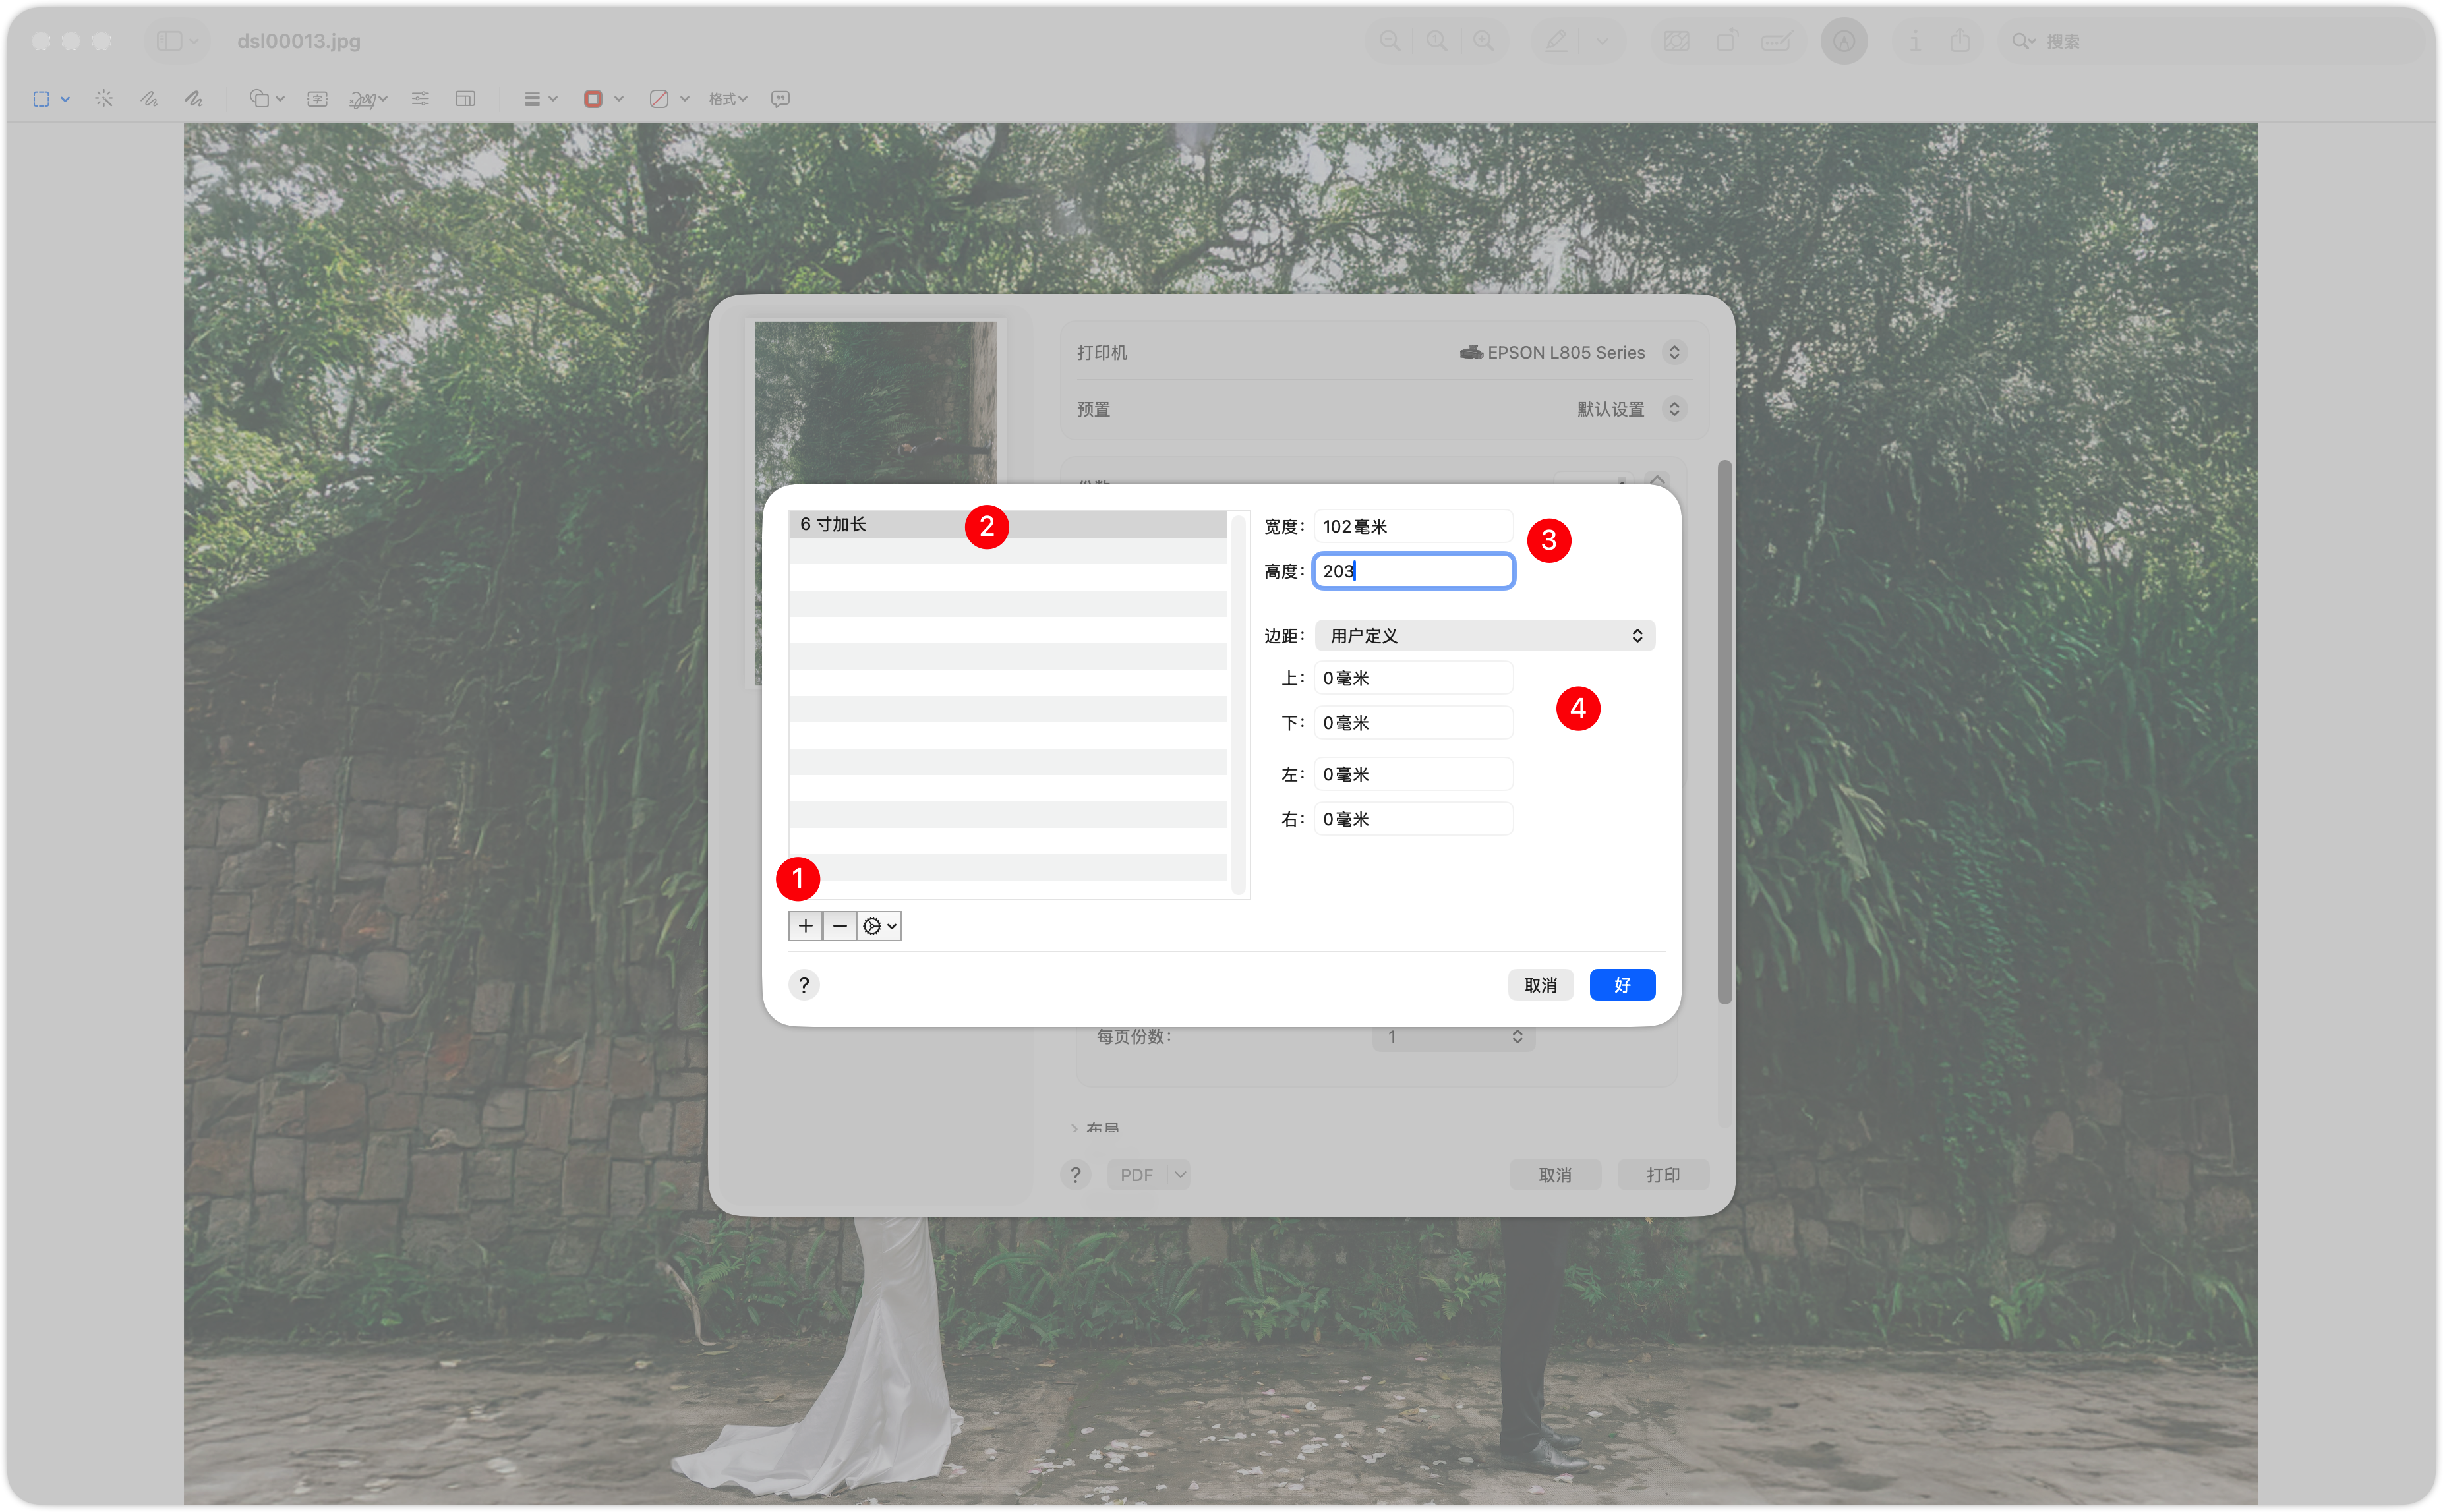Remove the selected paper size
Screen dimensions: 2443x1512
click(840, 926)
